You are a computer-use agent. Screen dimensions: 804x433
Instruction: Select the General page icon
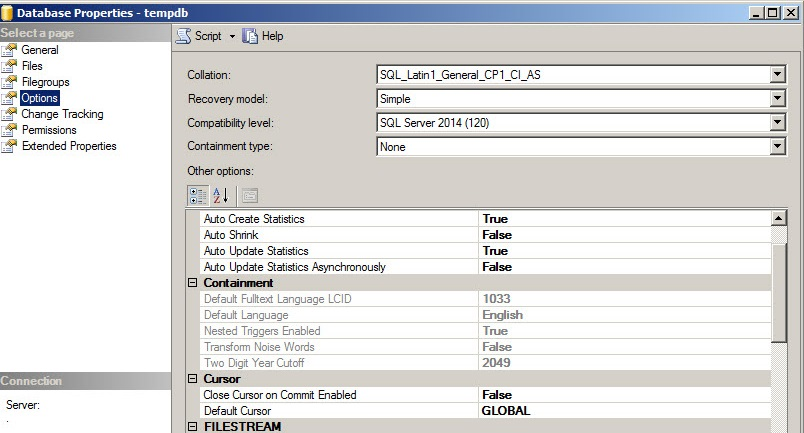point(11,50)
